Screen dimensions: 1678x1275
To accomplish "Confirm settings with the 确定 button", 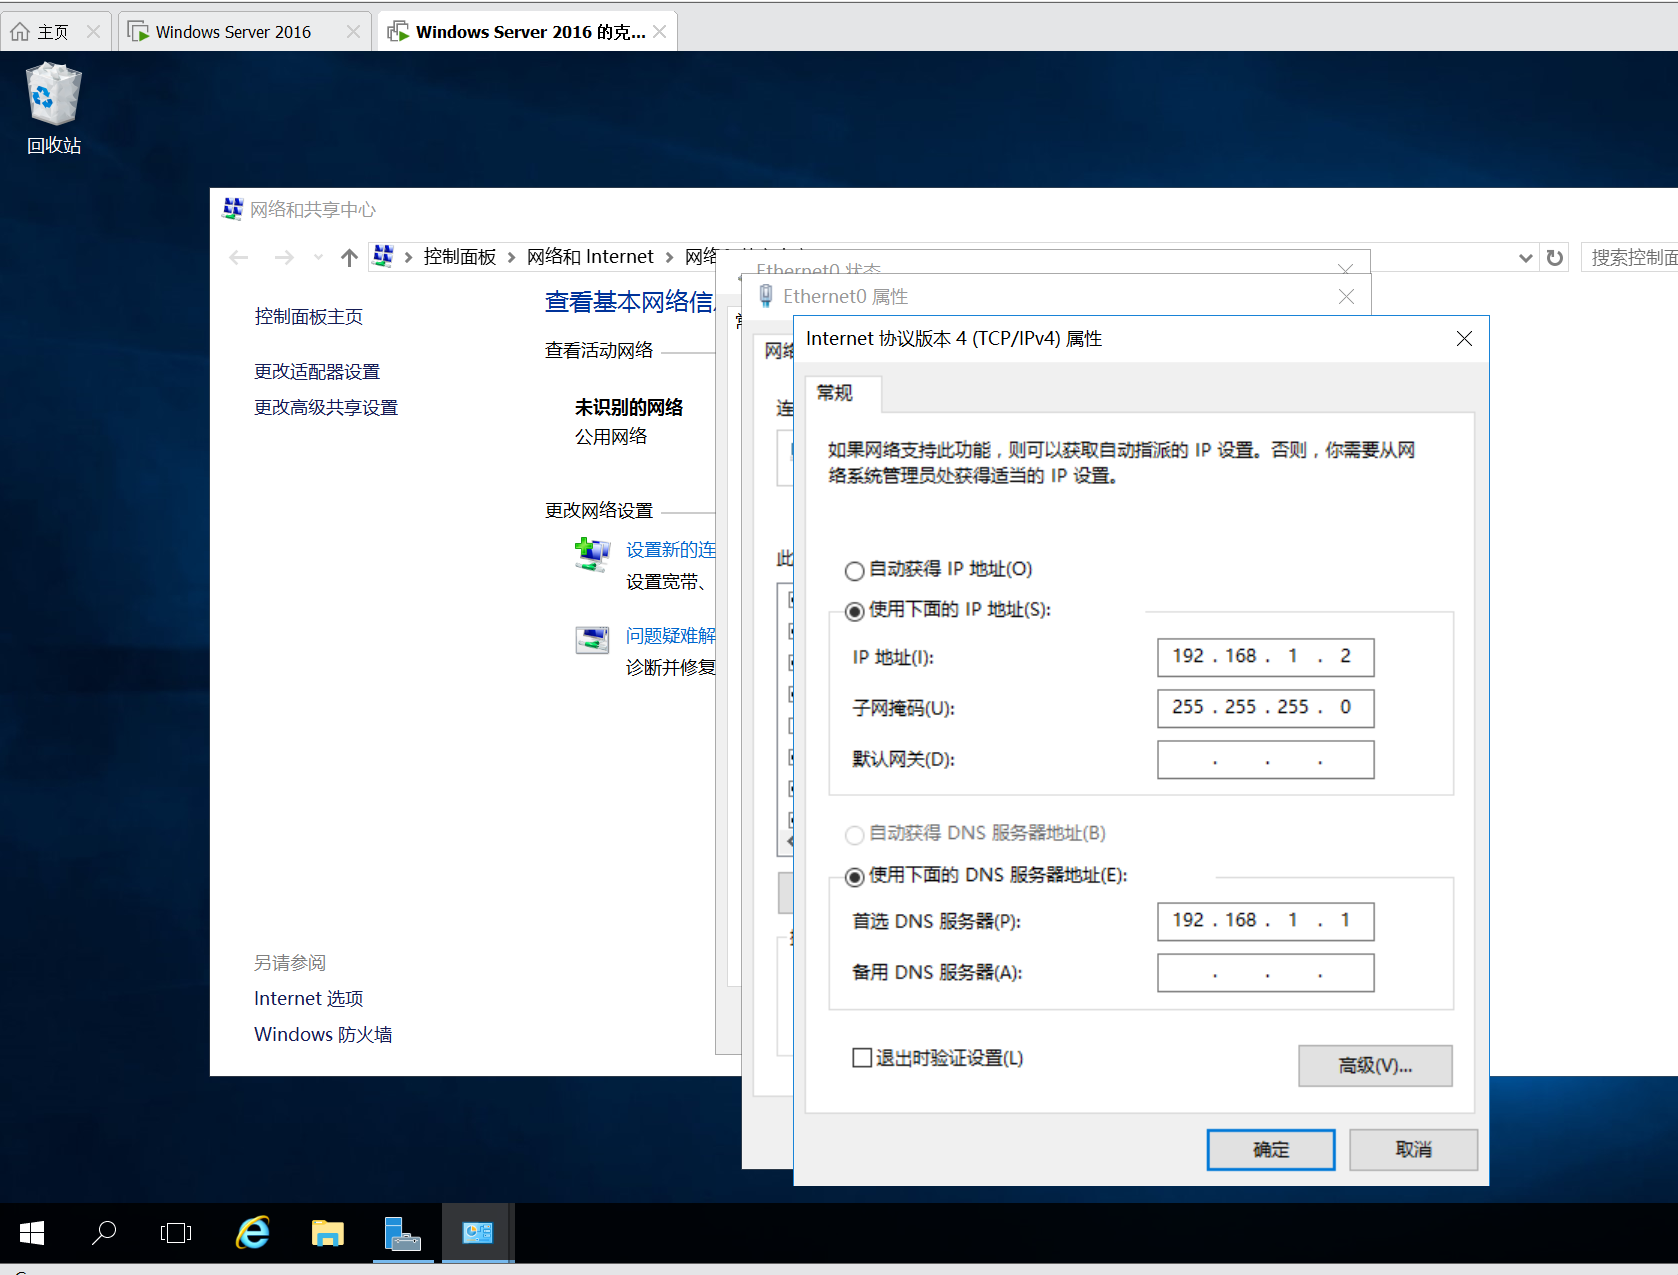I will point(1270,1150).
